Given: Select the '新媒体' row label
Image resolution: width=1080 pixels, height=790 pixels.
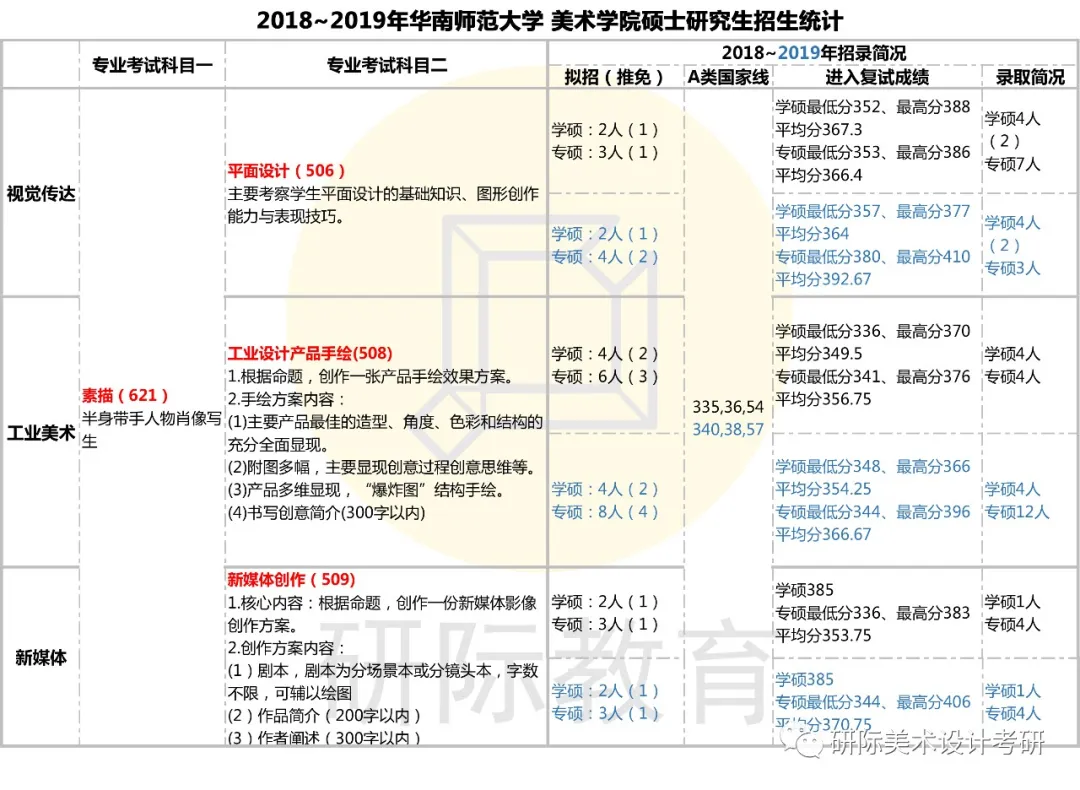Looking at the screenshot, I should click(41, 658).
